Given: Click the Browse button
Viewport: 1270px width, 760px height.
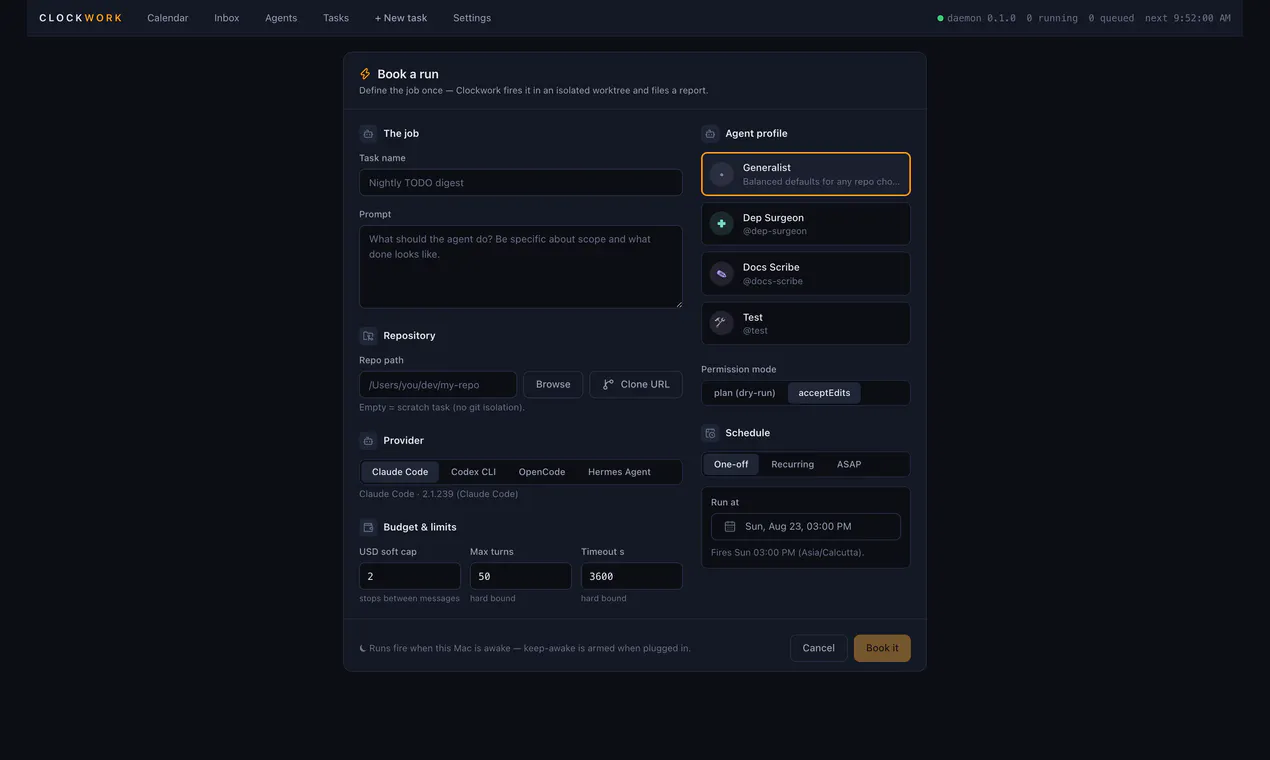Looking at the screenshot, I should (553, 384).
